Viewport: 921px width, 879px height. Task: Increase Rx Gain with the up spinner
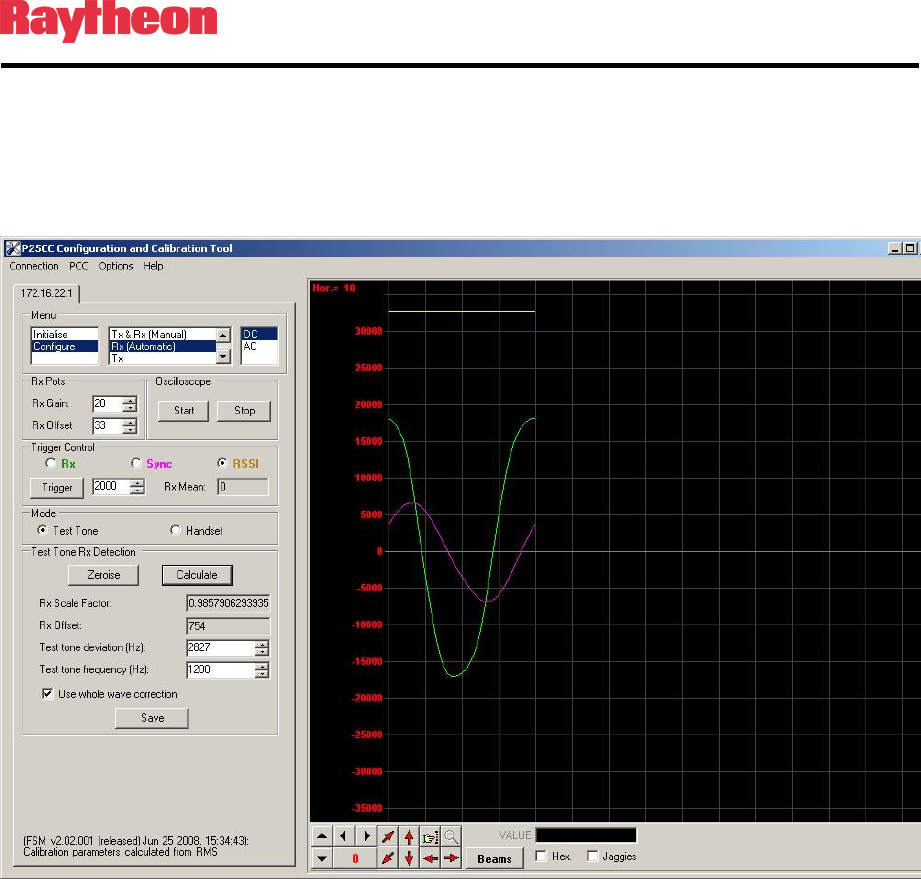point(129,400)
